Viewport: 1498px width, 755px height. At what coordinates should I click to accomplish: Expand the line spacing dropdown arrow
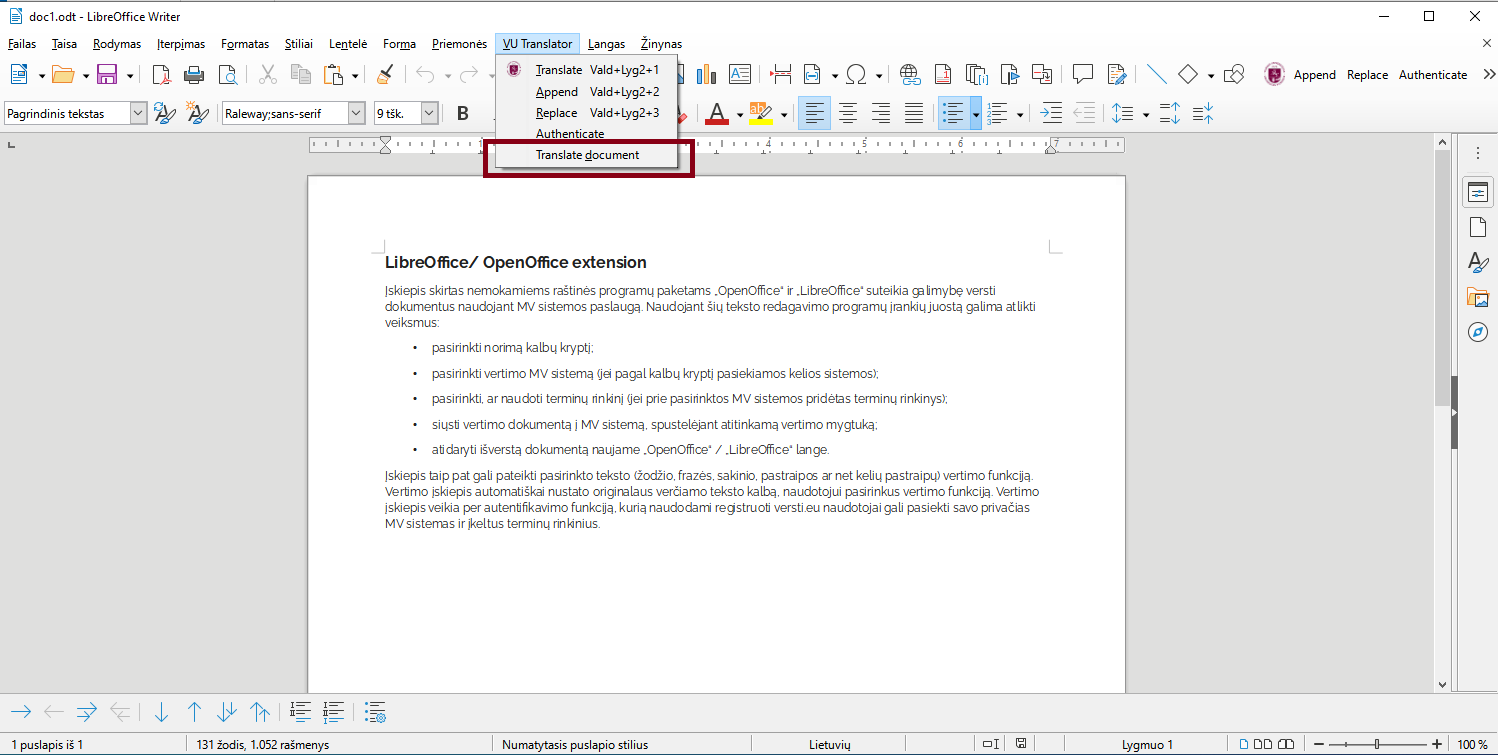[x=1145, y=114]
